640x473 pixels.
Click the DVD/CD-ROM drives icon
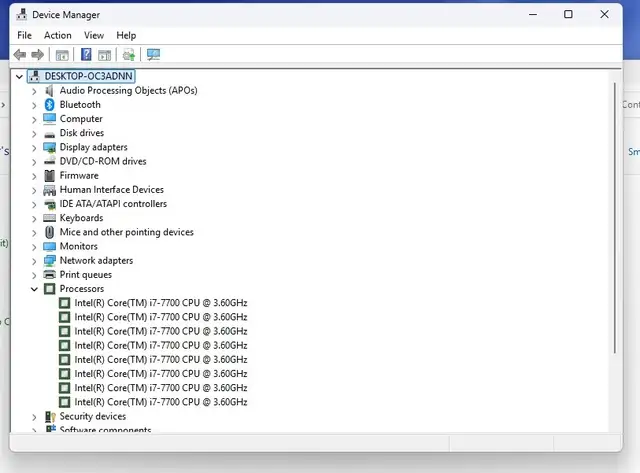pyautogui.click(x=49, y=161)
